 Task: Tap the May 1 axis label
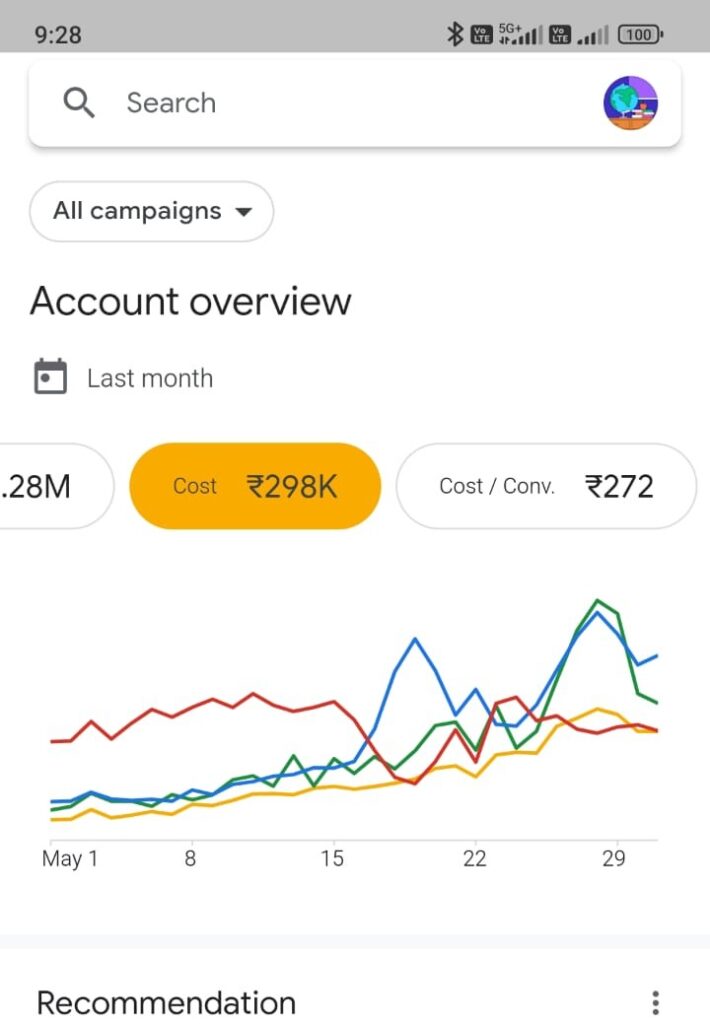click(x=70, y=859)
